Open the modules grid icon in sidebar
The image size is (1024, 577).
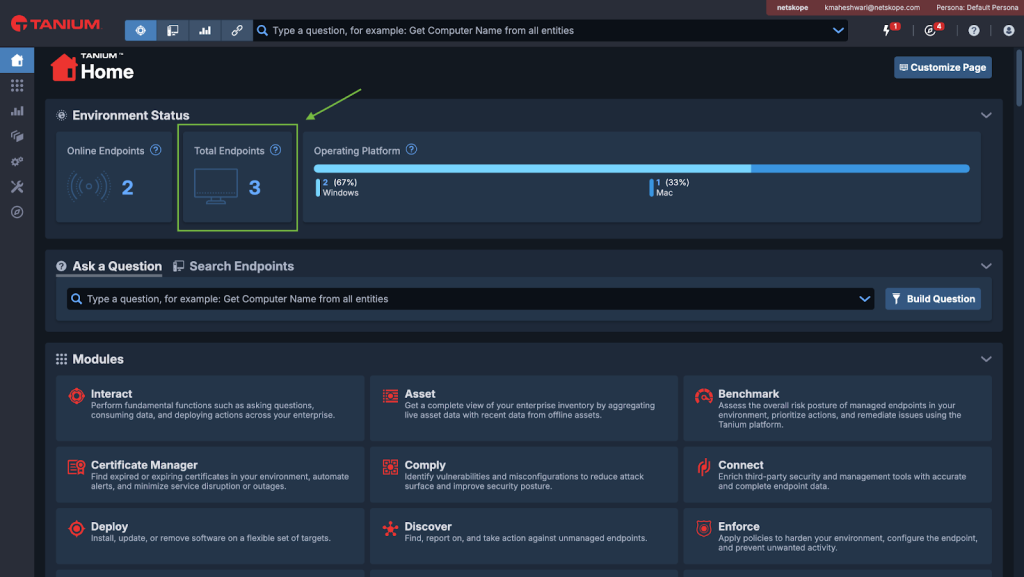pyautogui.click(x=17, y=86)
